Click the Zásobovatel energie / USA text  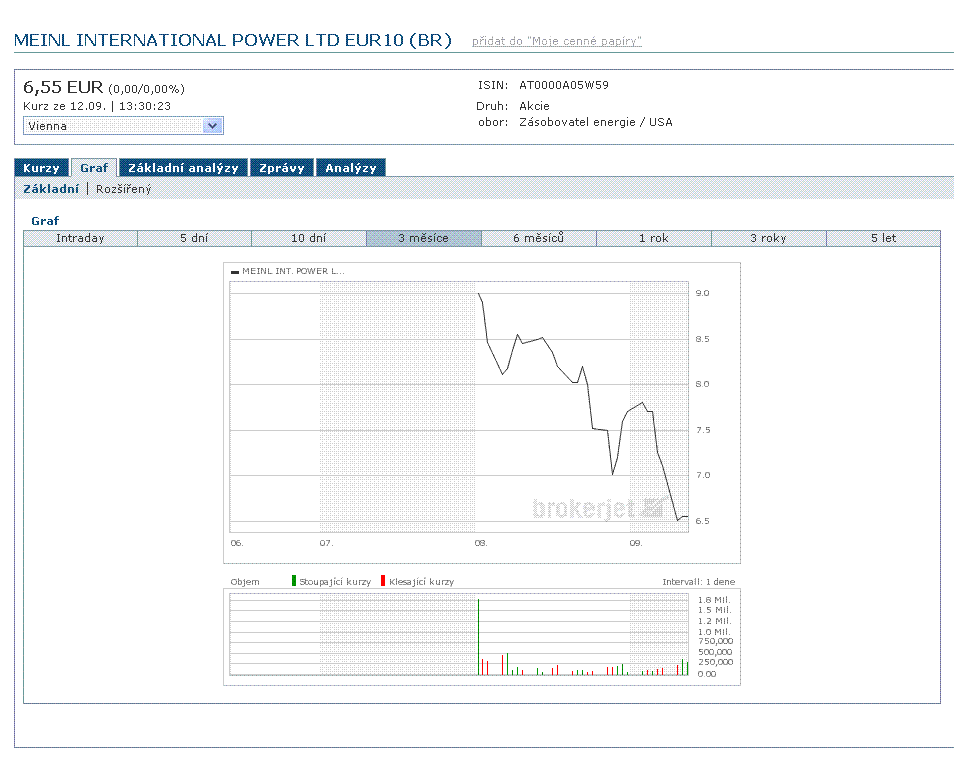click(x=596, y=122)
